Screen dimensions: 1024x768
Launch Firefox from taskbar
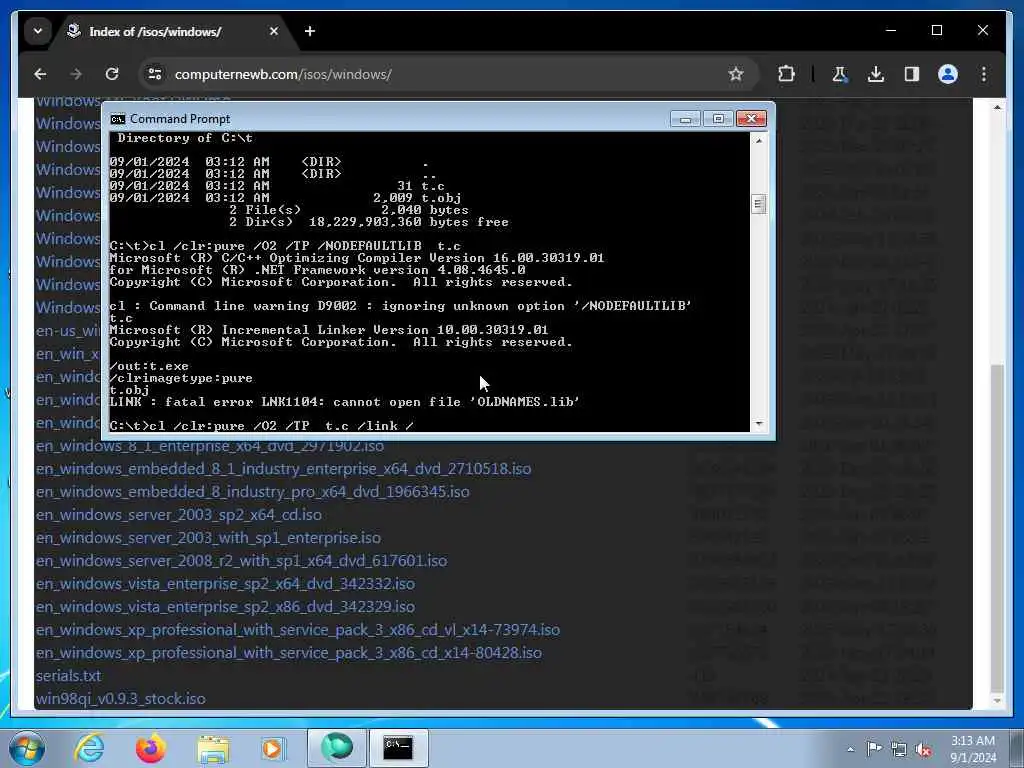150,748
